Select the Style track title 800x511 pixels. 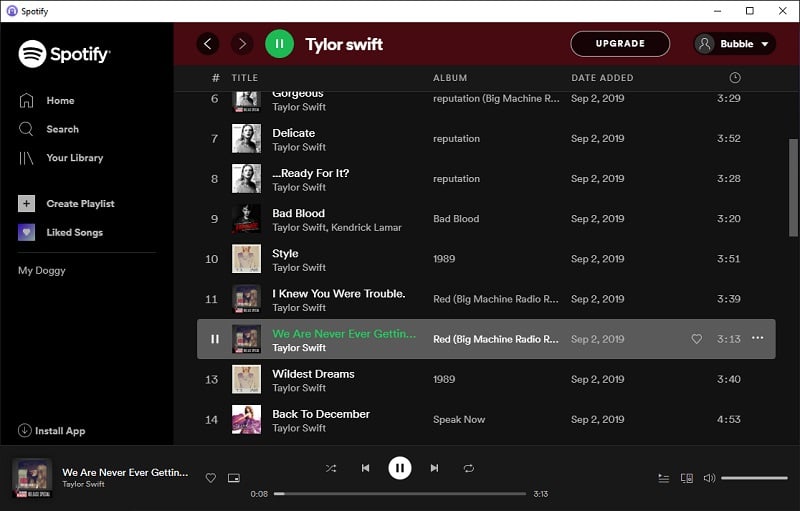285,253
